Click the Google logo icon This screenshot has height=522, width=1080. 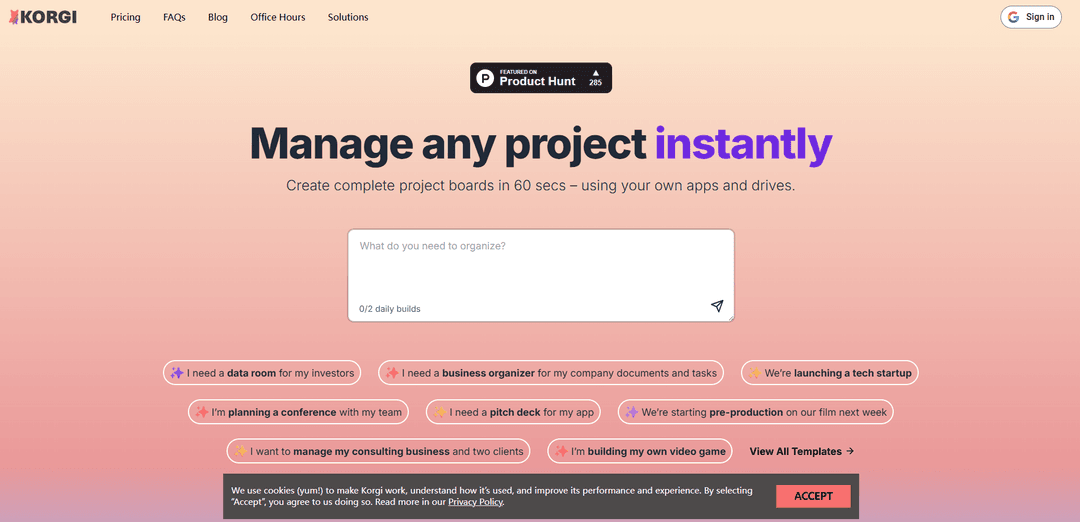click(1013, 17)
